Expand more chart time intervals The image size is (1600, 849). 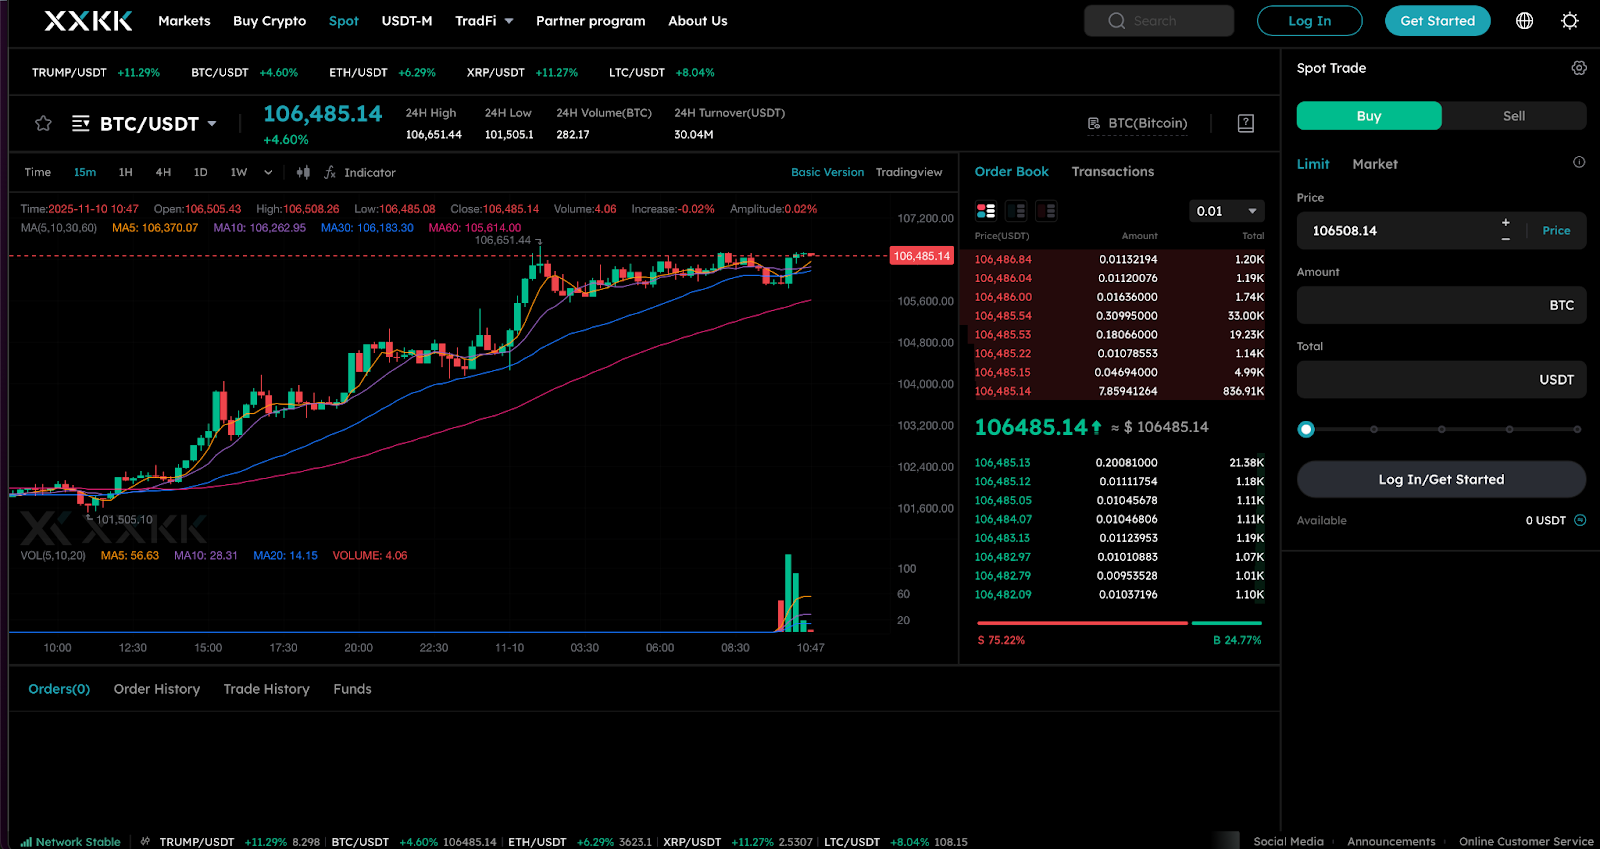pyautogui.click(x=268, y=172)
